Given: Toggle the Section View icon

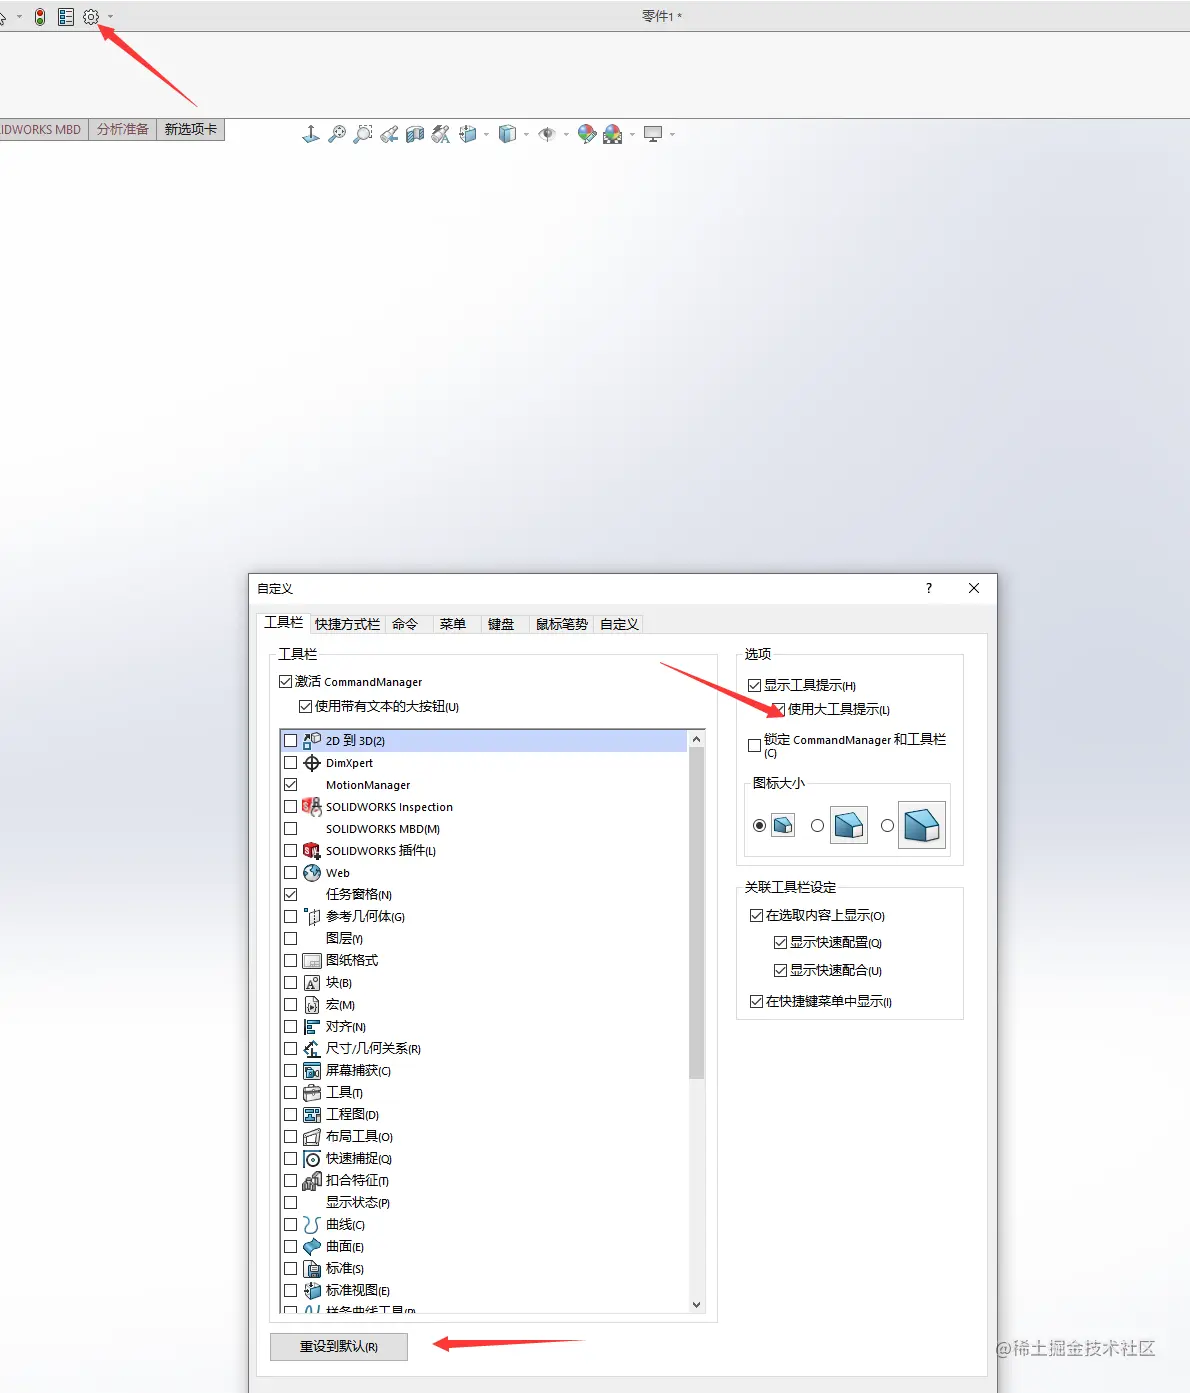Looking at the screenshot, I should (x=415, y=134).
